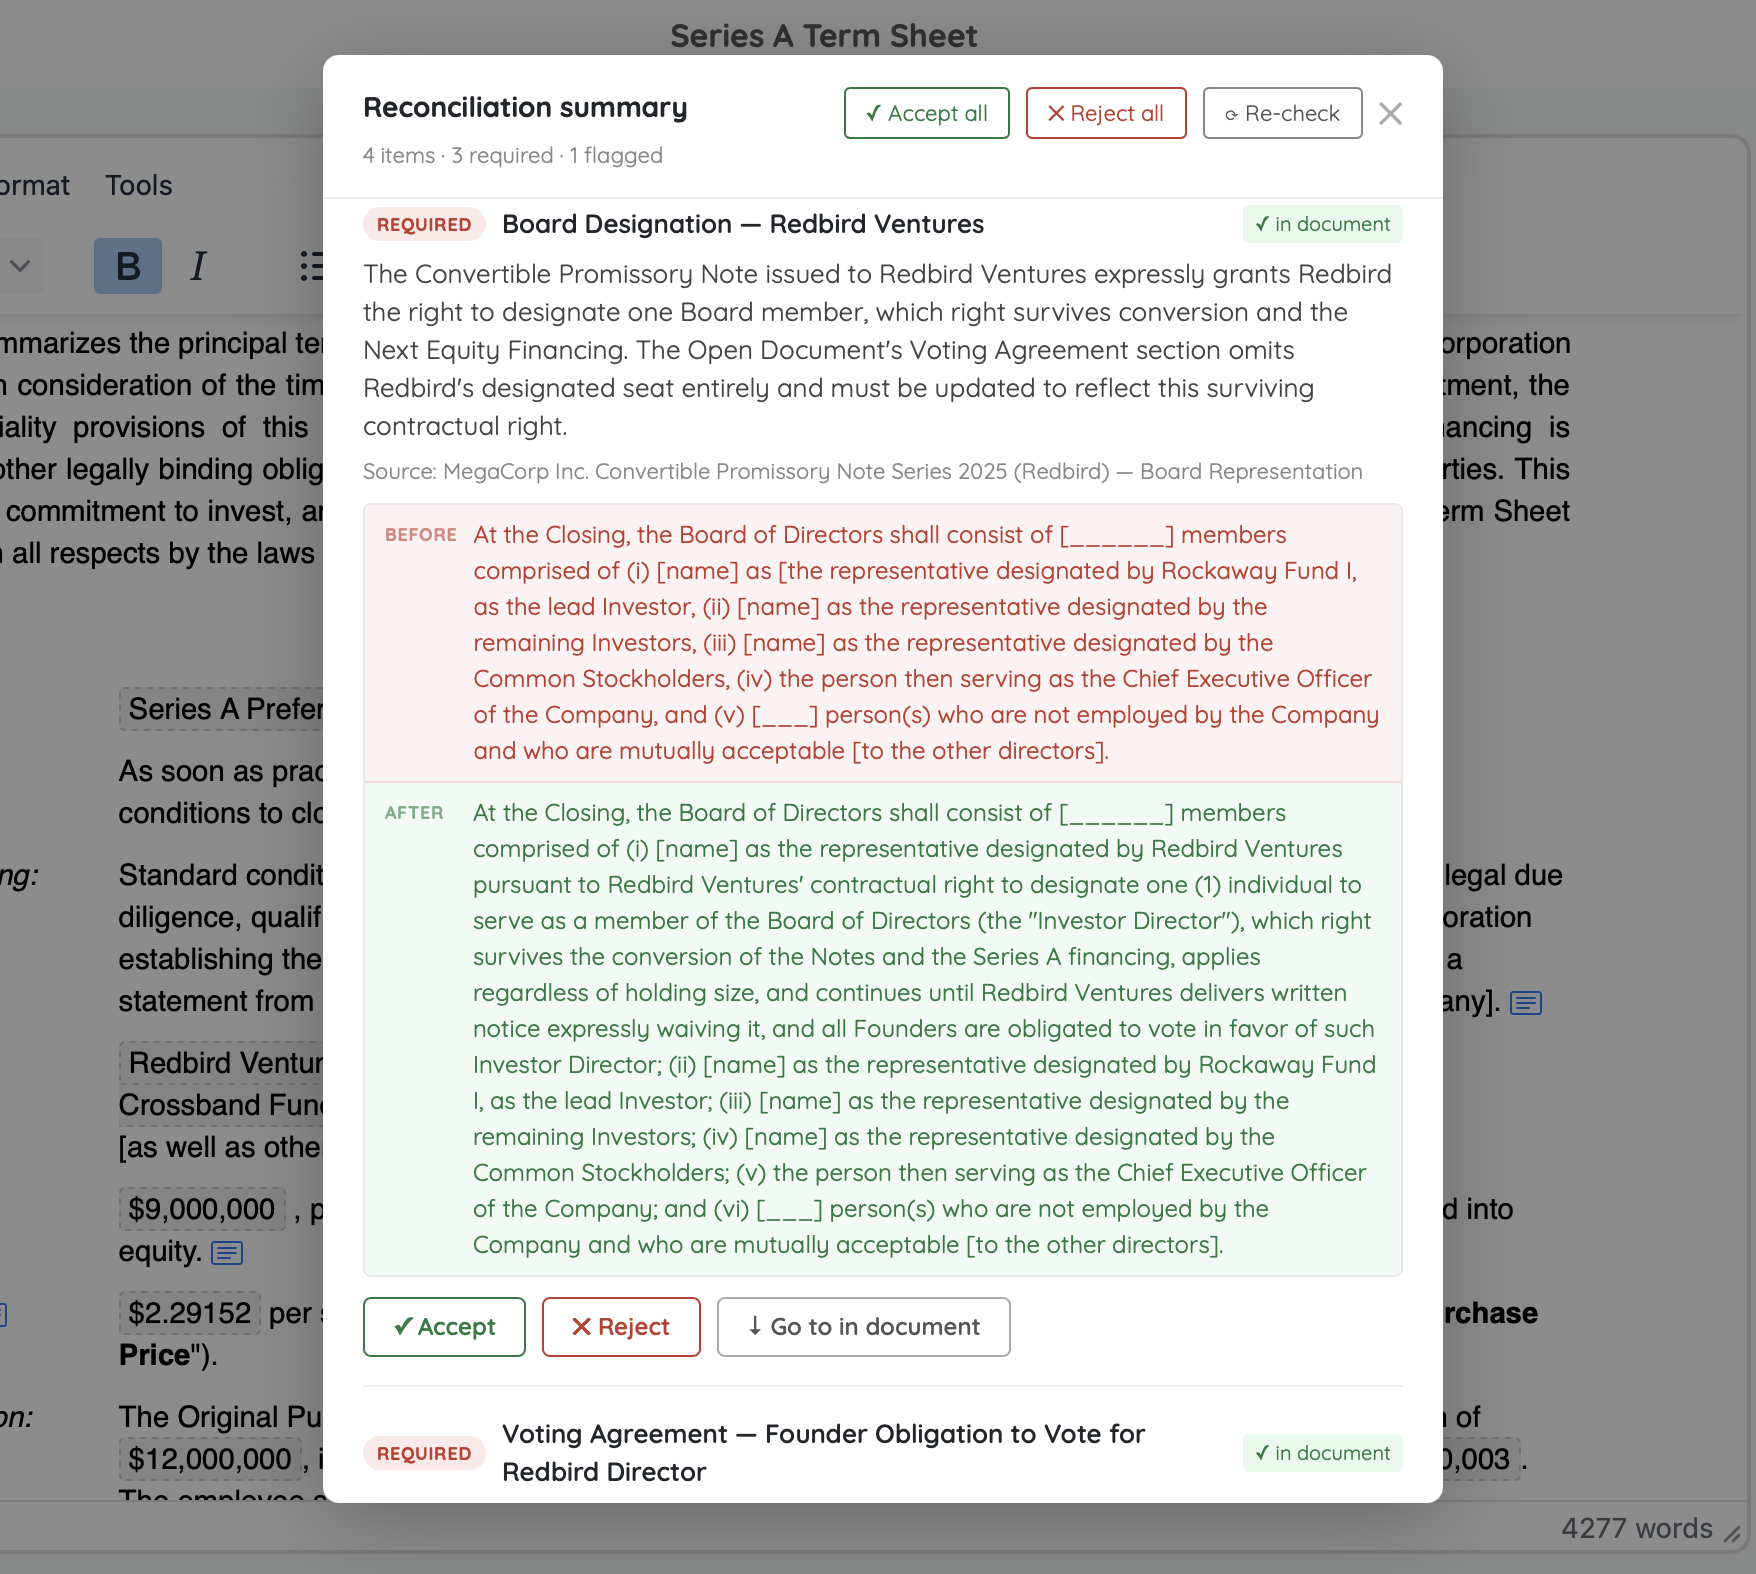Click the $2.29152 price field
1756x1574 pixels.
click(190, 1313)
